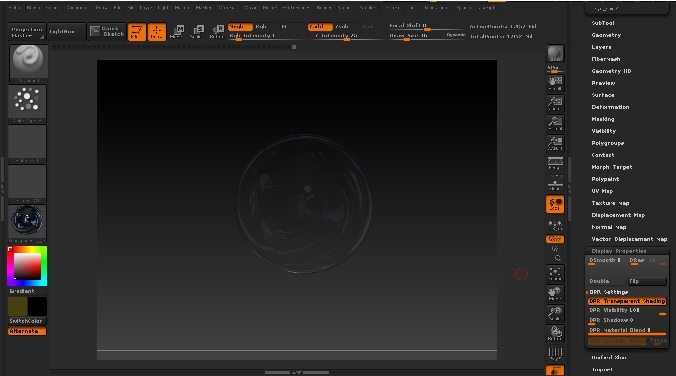Toggle the Mrgb button

[x=240, y=27]
